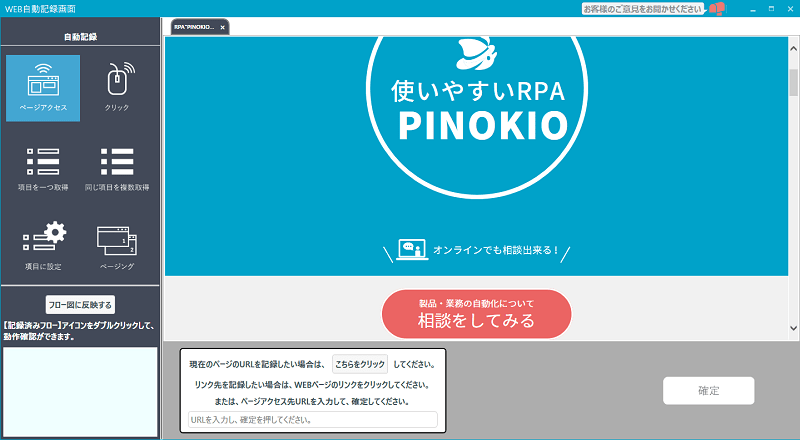Click the 相談をしてみる consultation button
The width and height of the screenshot is (800, 440).
pos(477,314)
